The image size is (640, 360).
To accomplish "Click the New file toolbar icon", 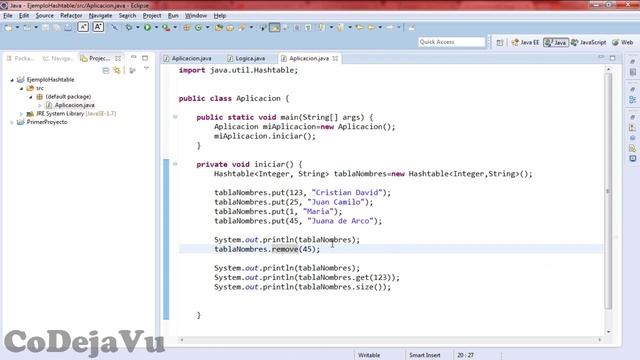I will pos(8,27).
